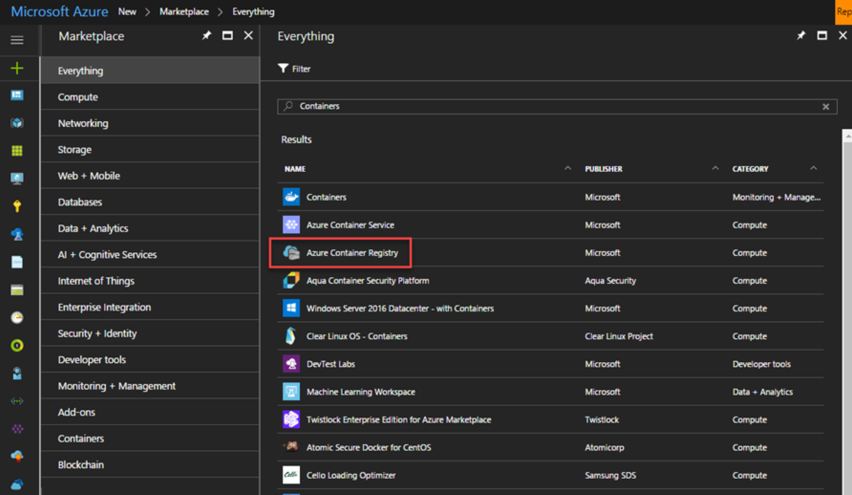This screenshot has width=852, height=495.
Task: Click the results list vertical scrollbar
Action: pyautogui.click(x=847, y=312)
